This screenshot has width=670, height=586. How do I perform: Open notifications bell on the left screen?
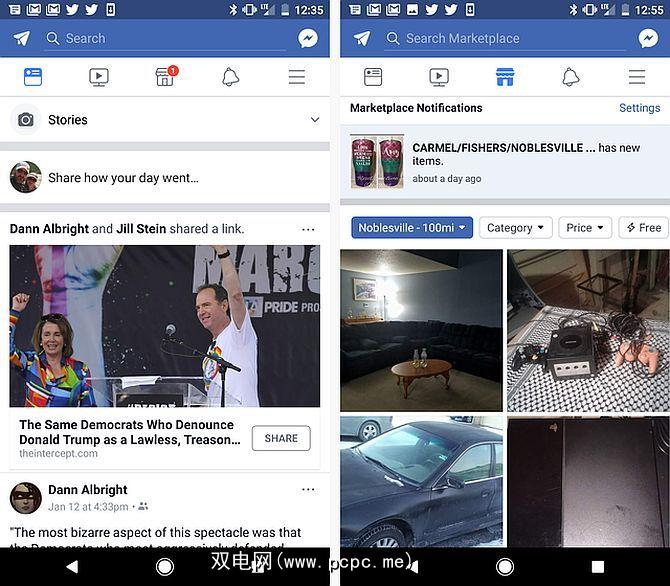230,77
